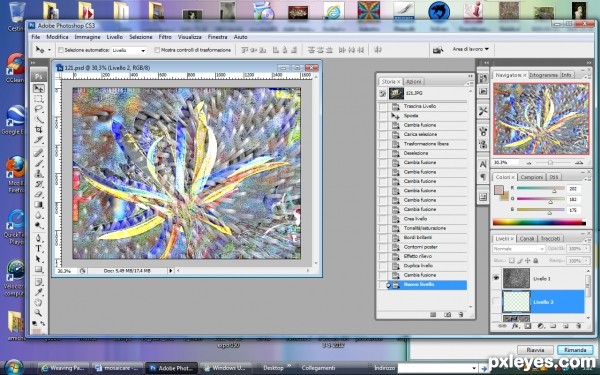
Task: Select the Tonalità/saturazione history state
Action: [425, 228]
